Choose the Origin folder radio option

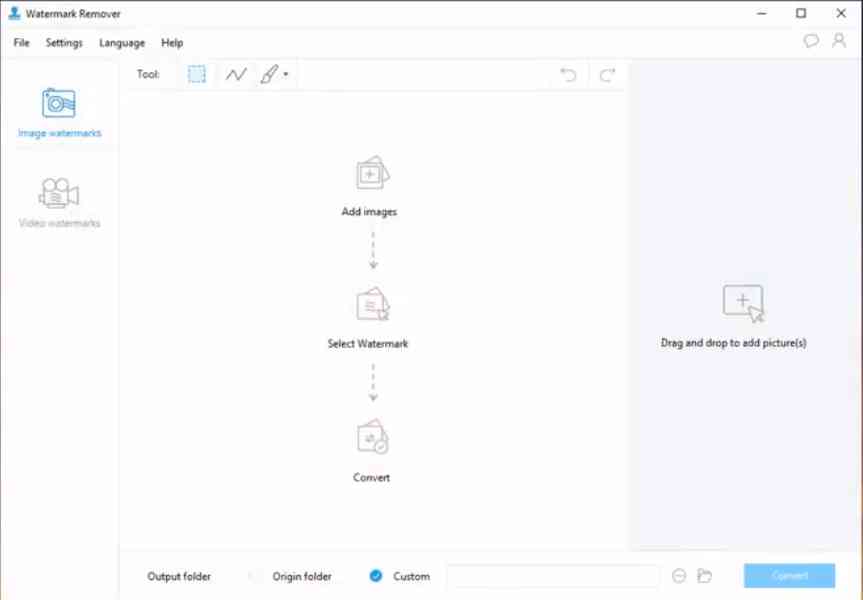(x=255, y=576)
